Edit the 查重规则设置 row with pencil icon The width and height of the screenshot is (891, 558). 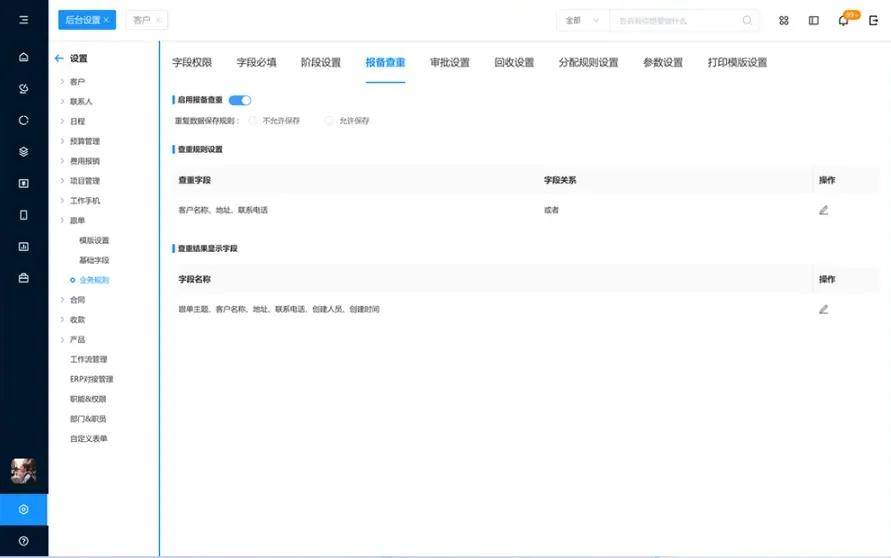coord(823,210)
